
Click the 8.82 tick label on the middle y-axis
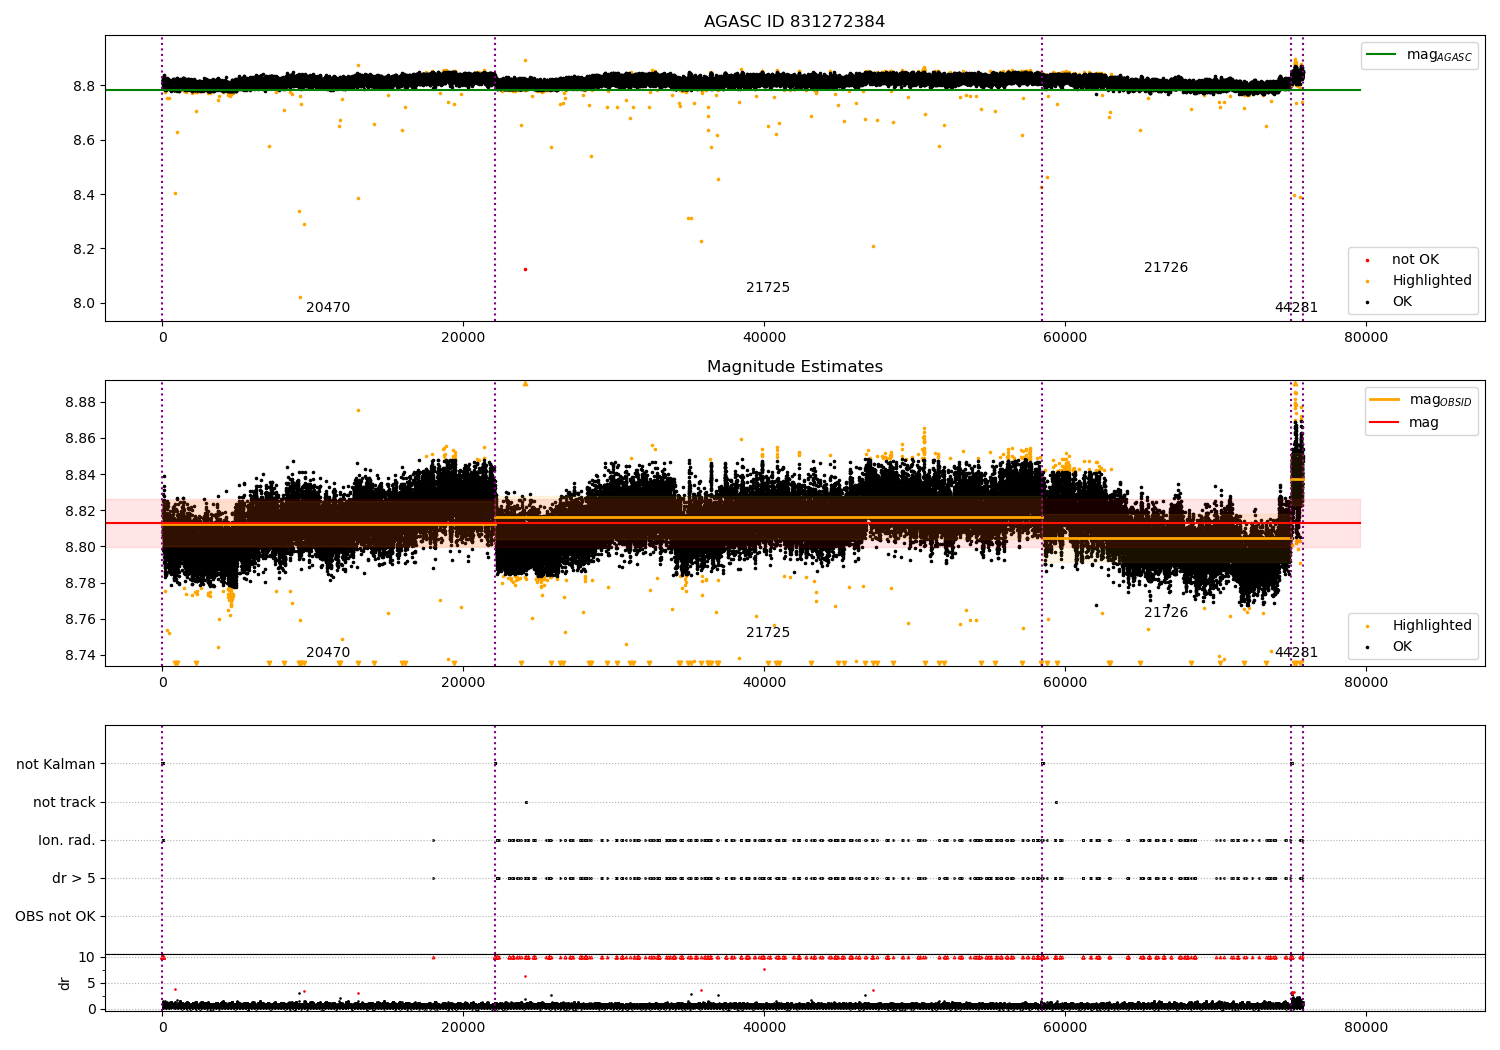80,511
